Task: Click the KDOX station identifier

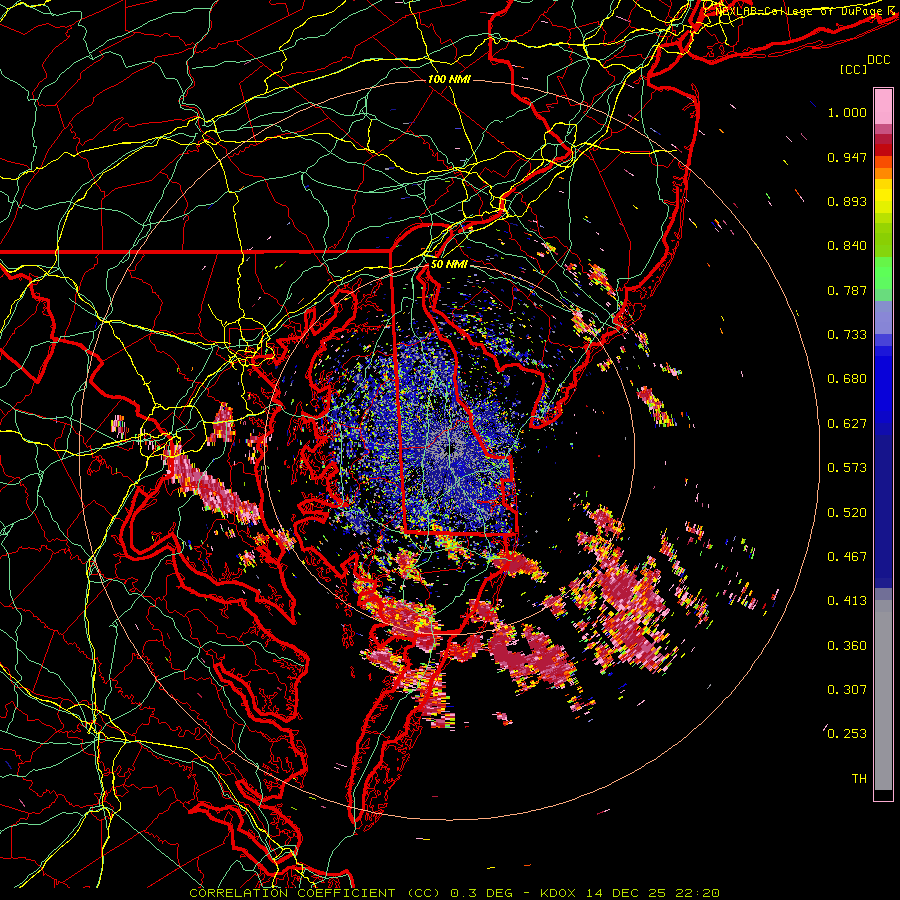Action: 559,893
